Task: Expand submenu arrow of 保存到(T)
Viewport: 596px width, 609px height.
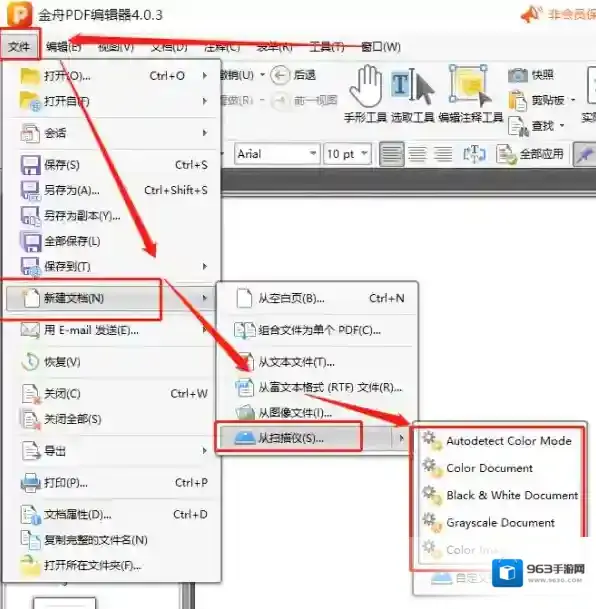Action: point(205,266)
